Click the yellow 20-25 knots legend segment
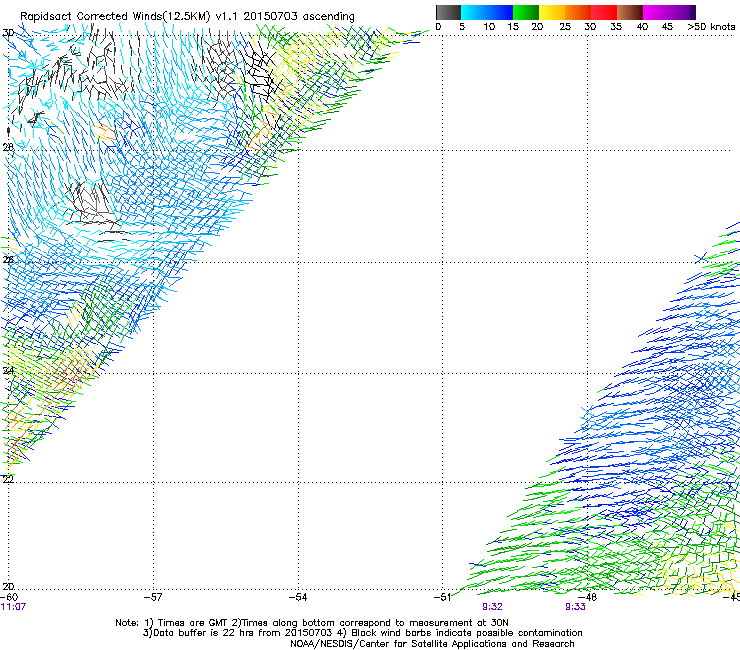The image size is (740, 650). pos(552,12)
